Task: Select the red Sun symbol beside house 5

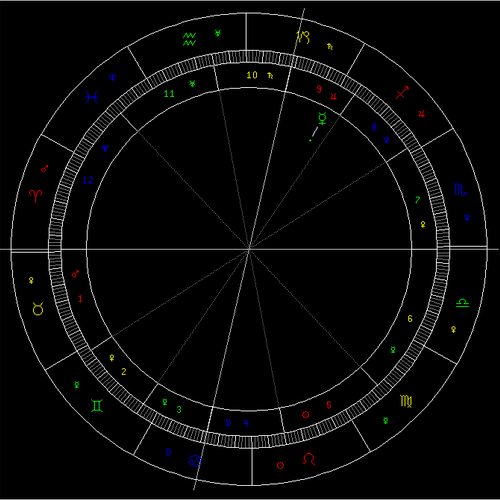Action: (x=305, y=415)
